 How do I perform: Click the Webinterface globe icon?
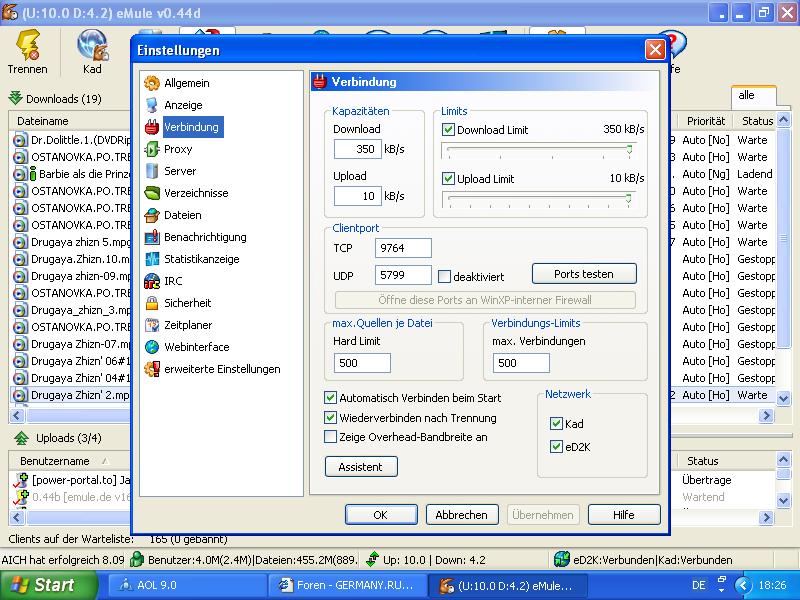(x=152, y=347)
